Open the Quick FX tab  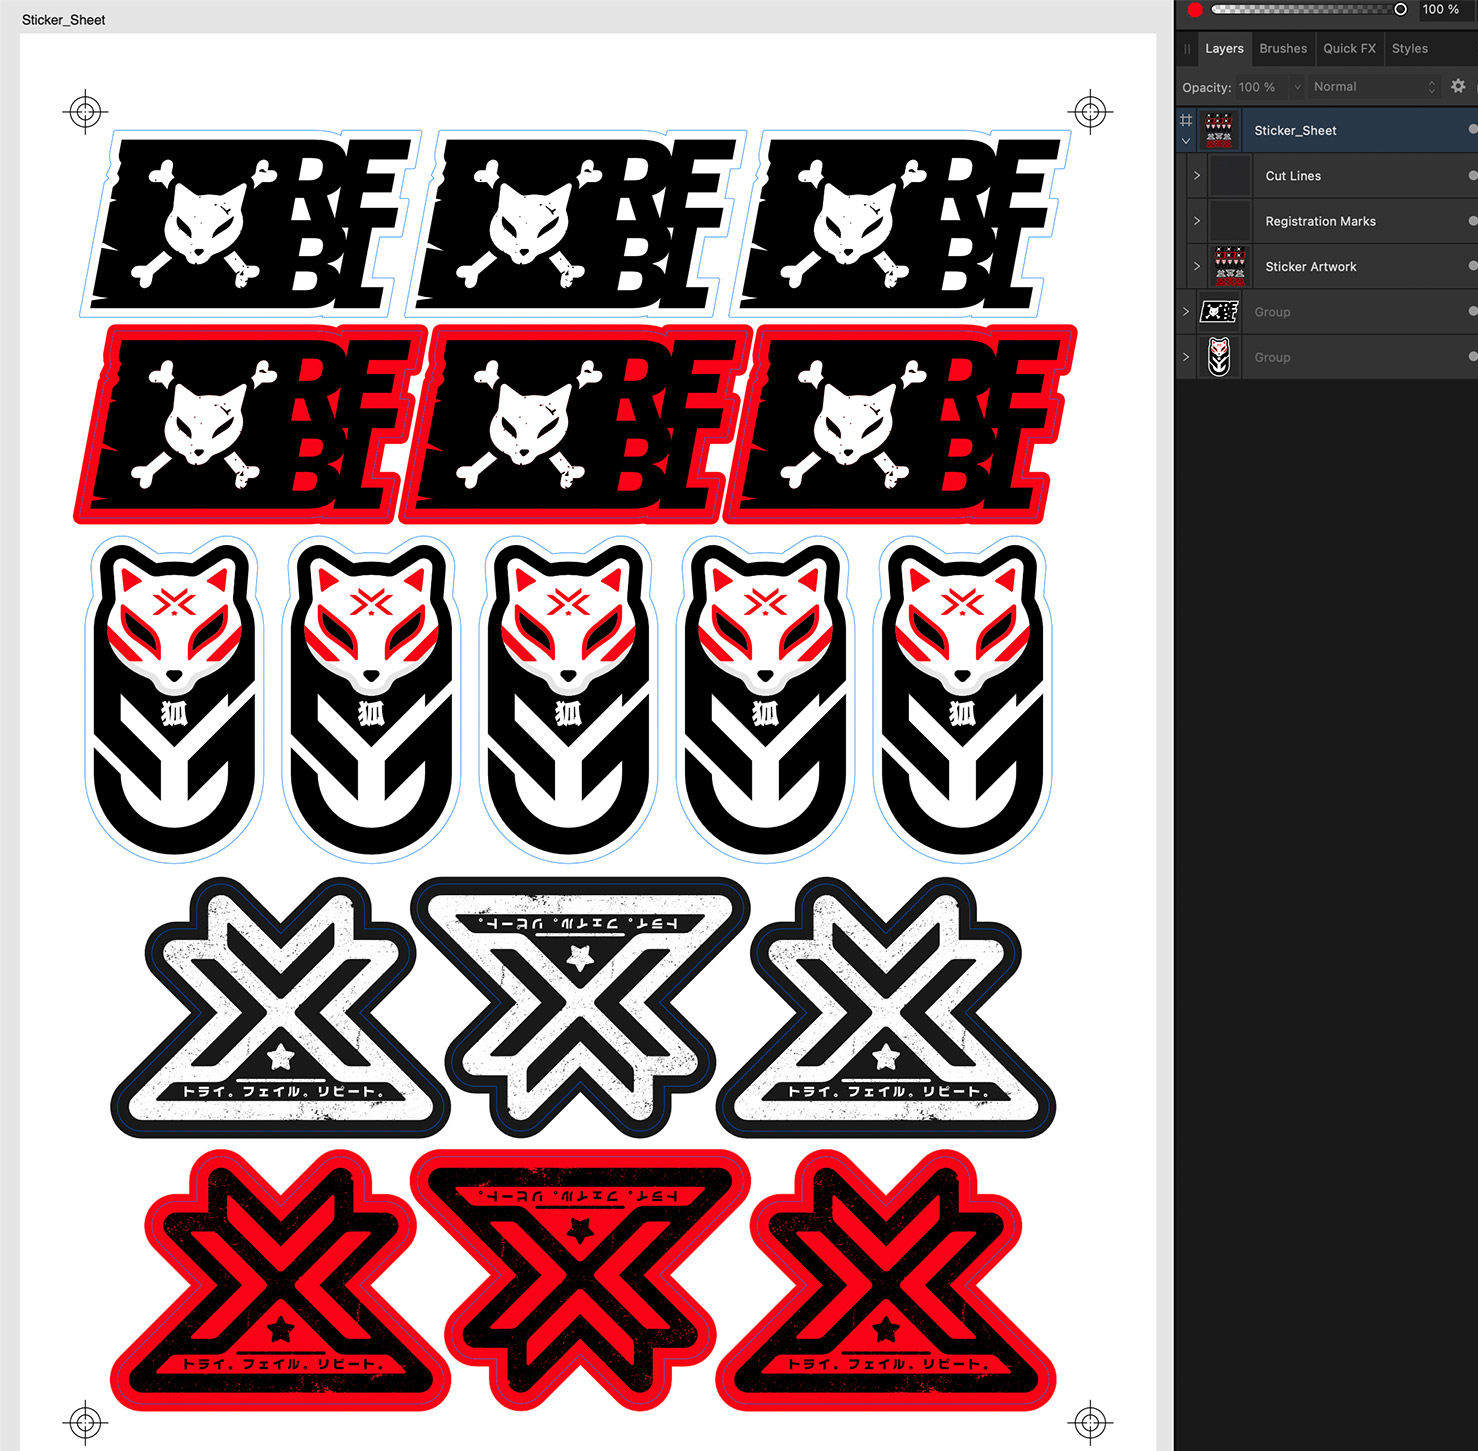pos(1349,49)
